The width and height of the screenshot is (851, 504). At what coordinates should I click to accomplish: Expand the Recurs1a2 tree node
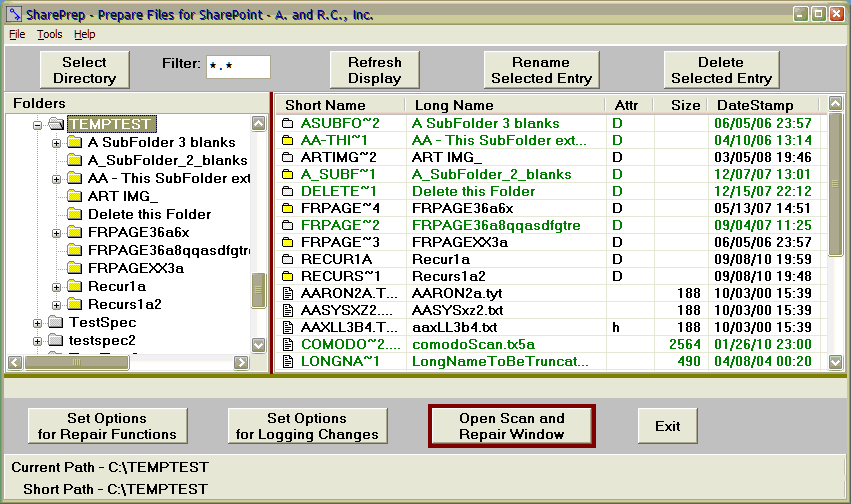[x=56, y=305]
